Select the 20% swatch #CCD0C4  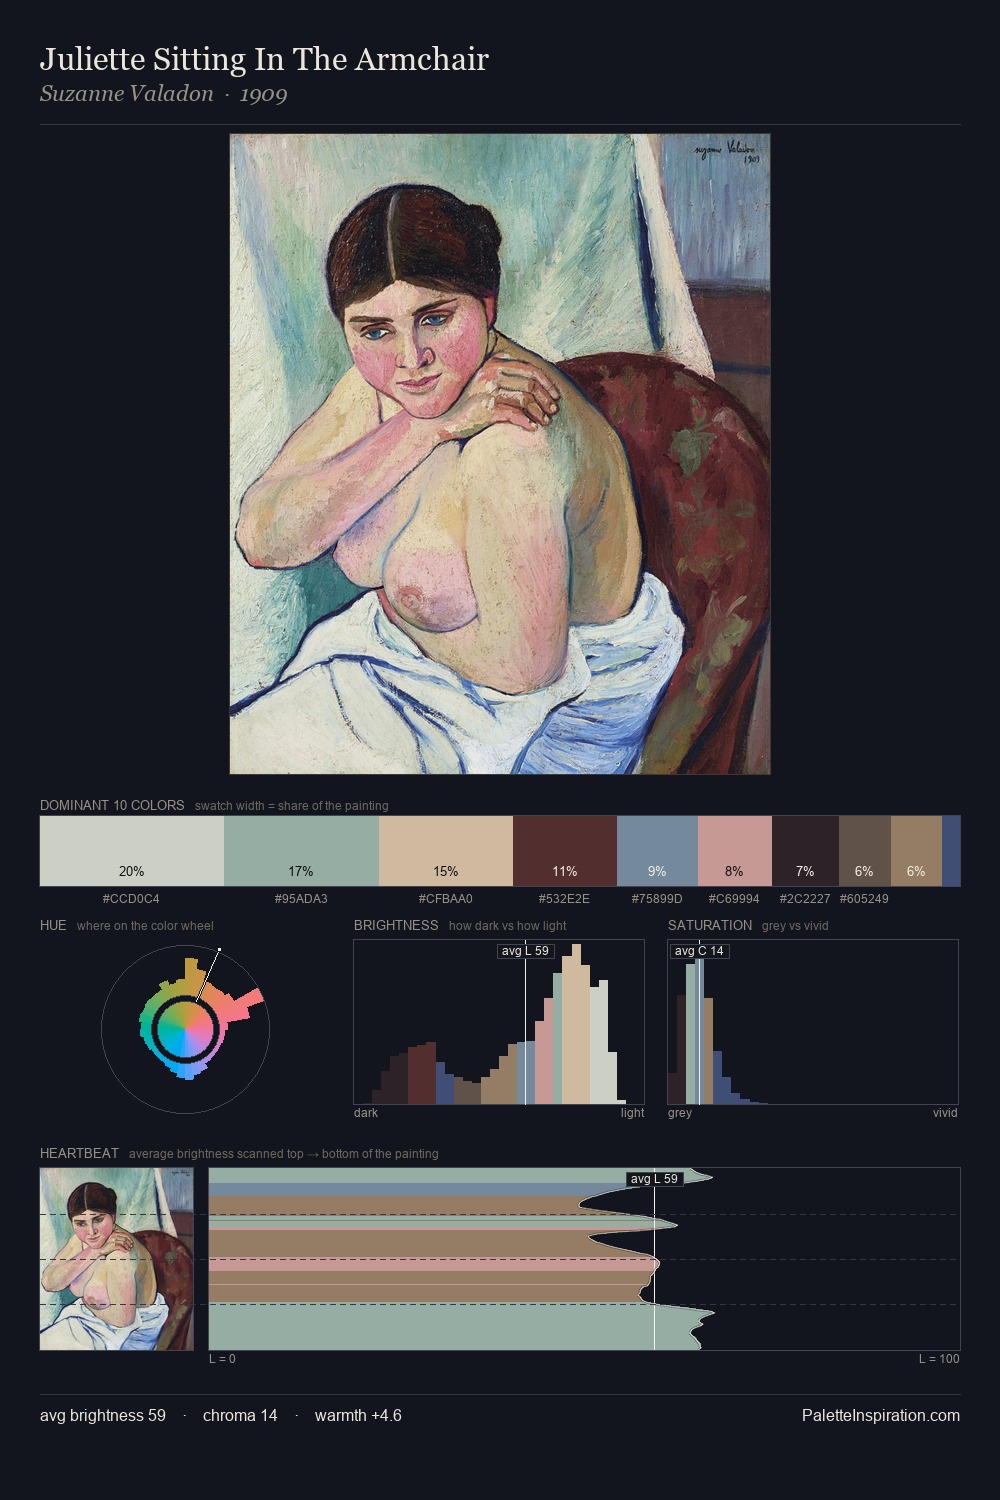132,851
